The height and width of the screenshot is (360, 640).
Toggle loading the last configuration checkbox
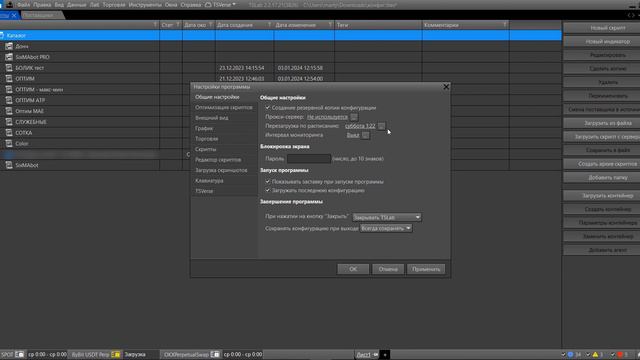tap(268, 191)
